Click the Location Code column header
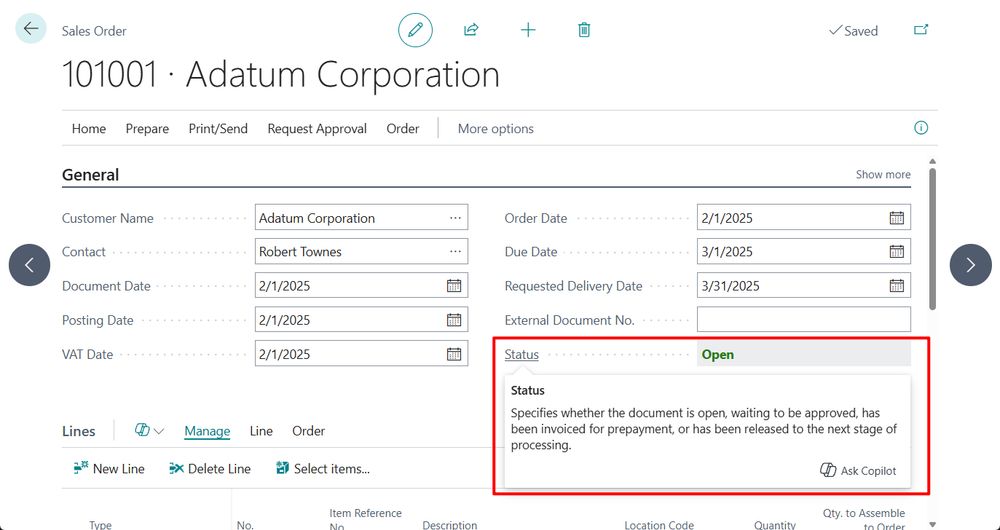Image resolution: width=1000 pixels, height=530 pixels. point(659,525)
